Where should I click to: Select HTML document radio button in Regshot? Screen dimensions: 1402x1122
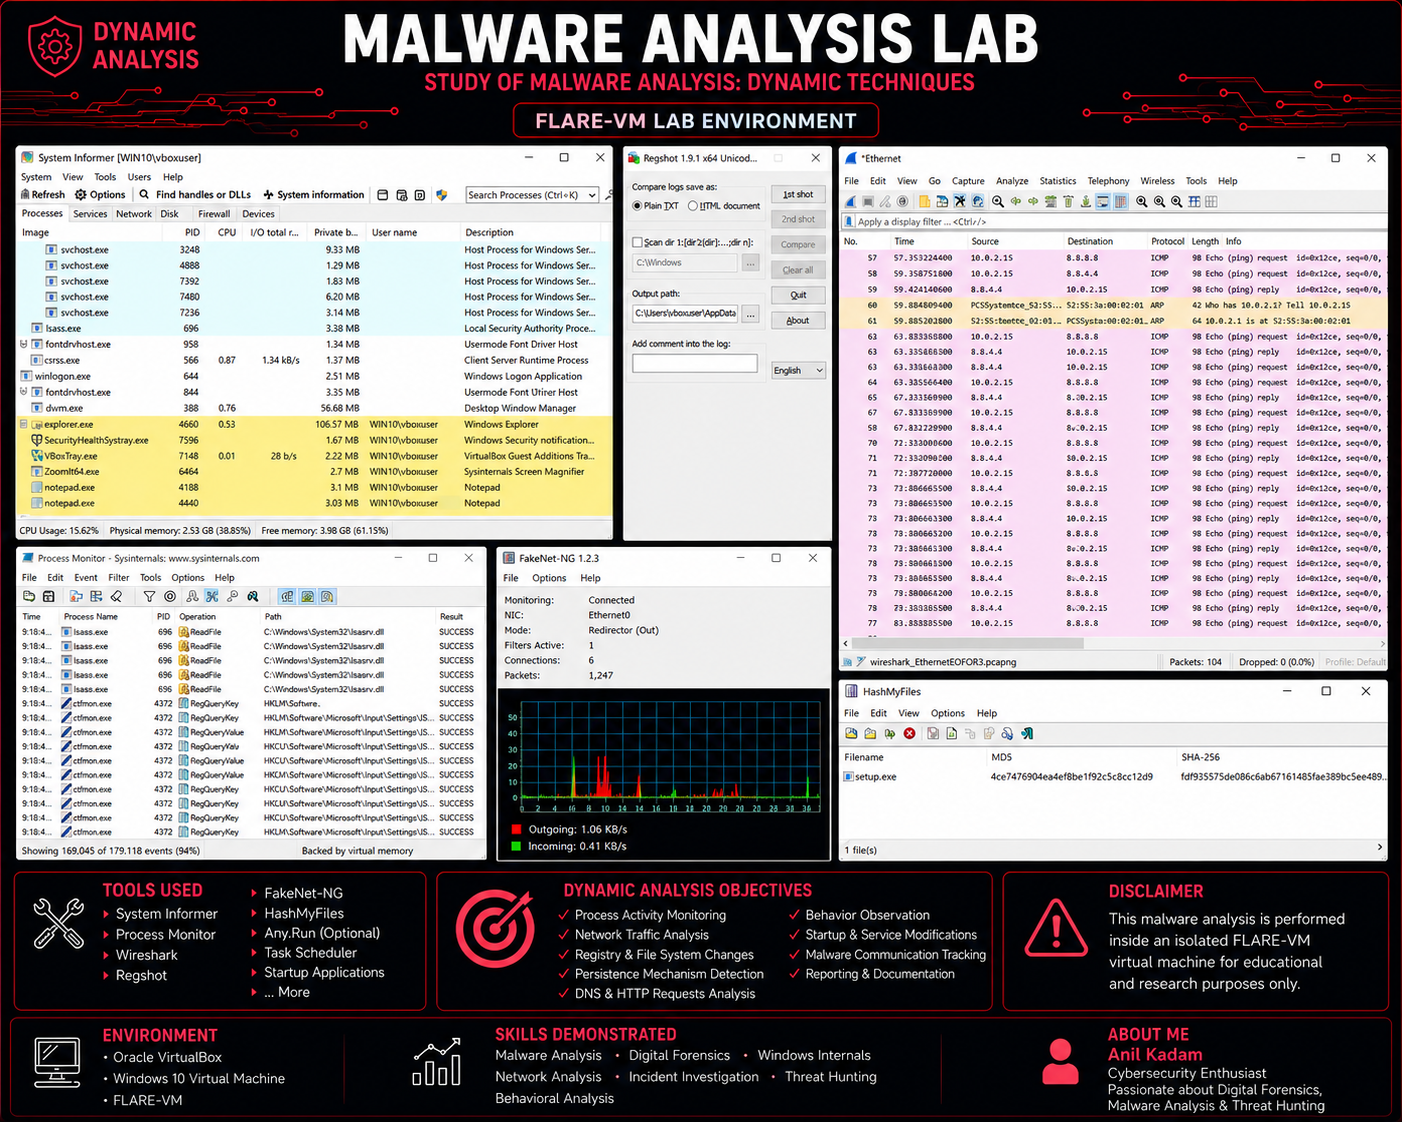coord(693,206)
